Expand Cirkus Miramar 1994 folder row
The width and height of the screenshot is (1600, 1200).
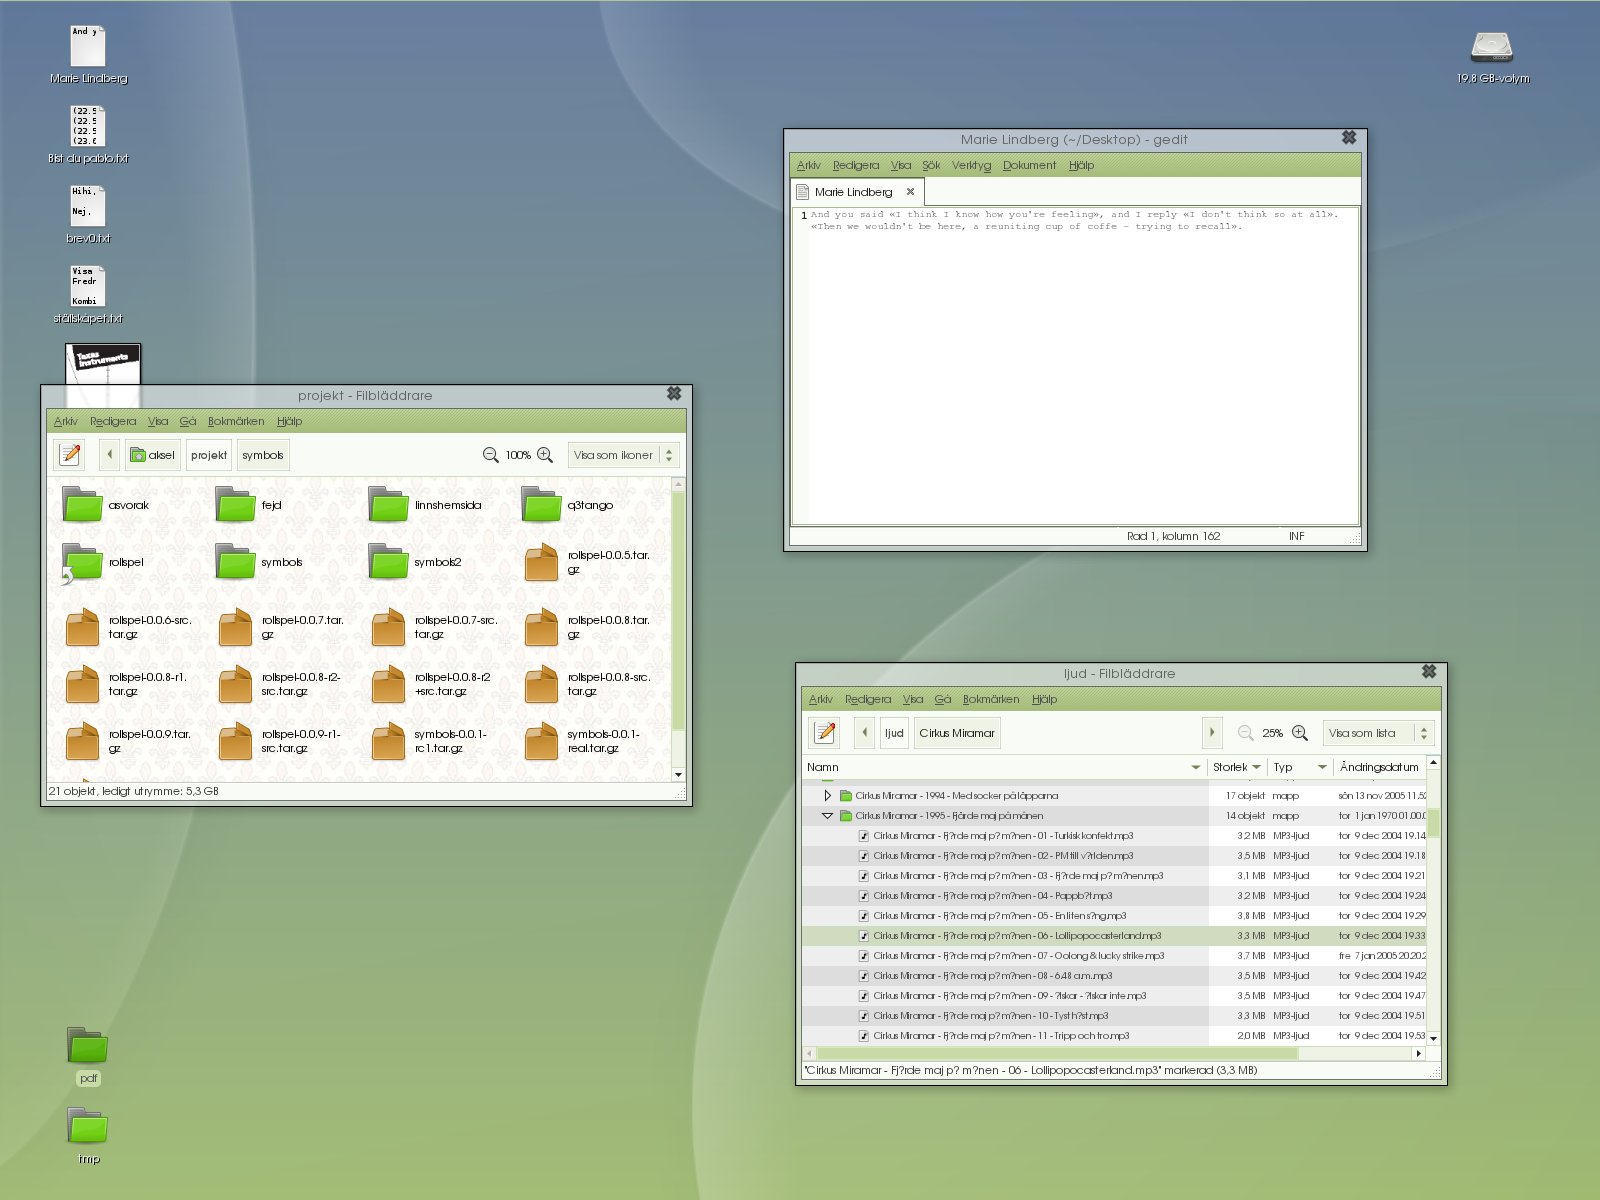point(827,796)
